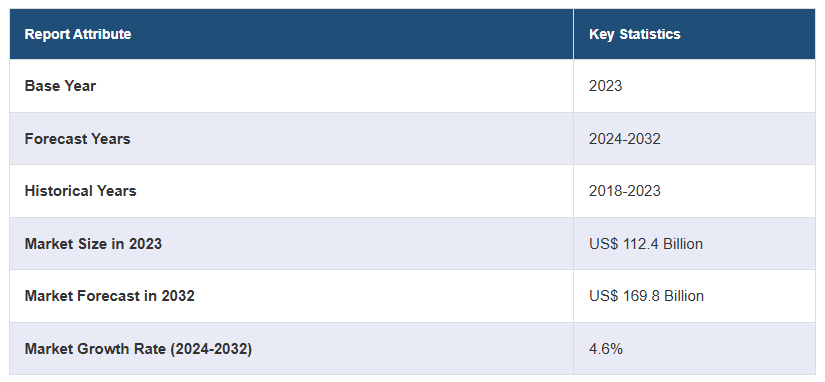This screenshot has height=382, width=825.
Task: Click the Report Attribute column header
Action: point(78,34)
